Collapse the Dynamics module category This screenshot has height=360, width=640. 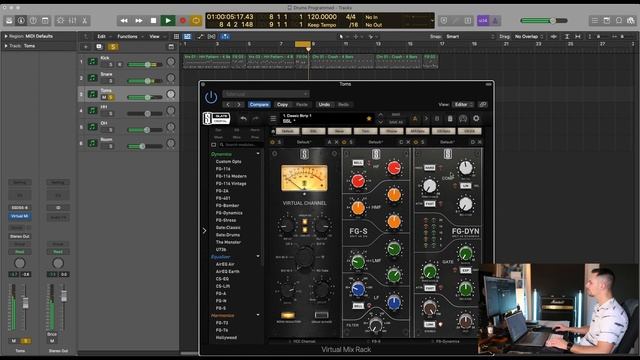(258, 154)
